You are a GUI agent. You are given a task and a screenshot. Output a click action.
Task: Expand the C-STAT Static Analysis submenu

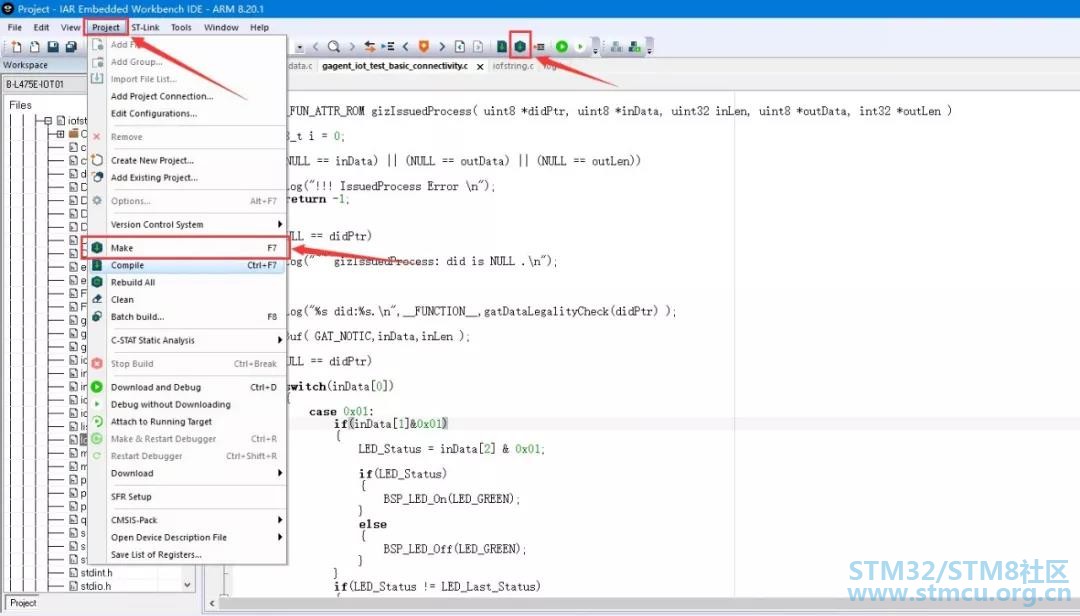point(187,340)
